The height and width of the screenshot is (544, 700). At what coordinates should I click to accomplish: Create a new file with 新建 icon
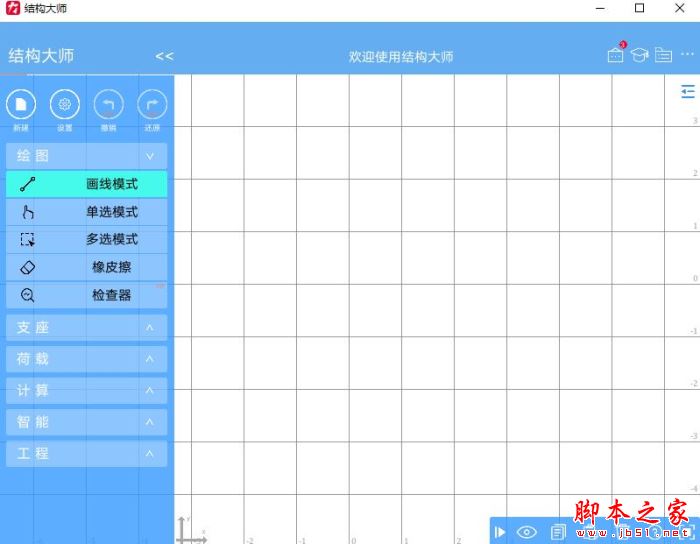point(21,104)
